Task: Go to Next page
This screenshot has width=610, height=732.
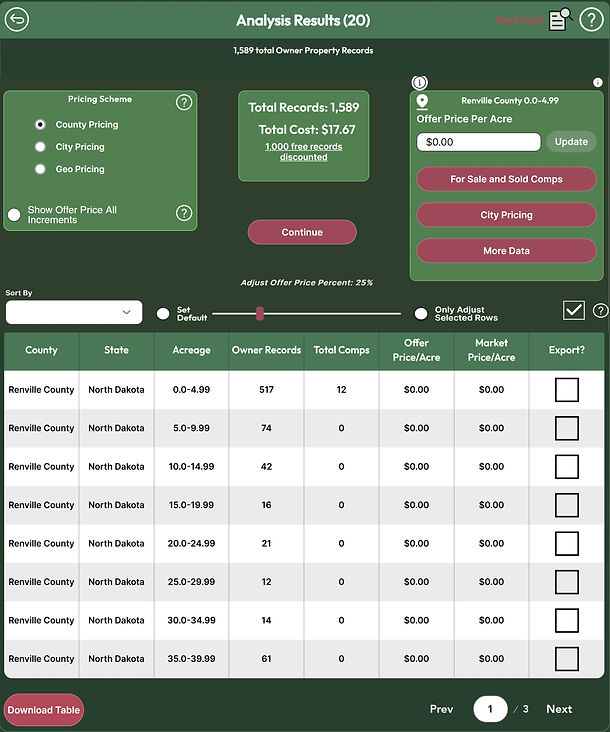Action: coord(559,709)
